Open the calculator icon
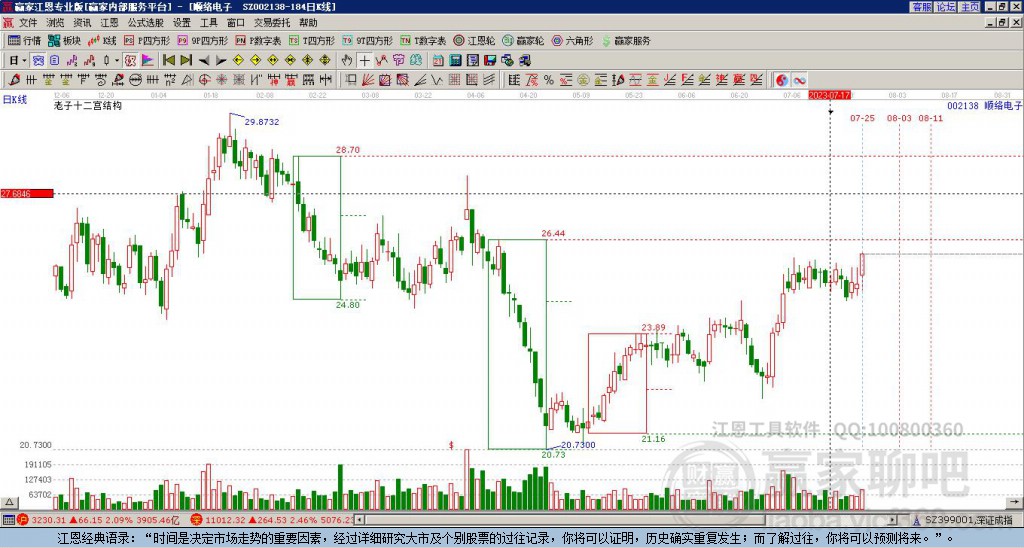This screenshot has height=548, width=1024. point(455,60)
